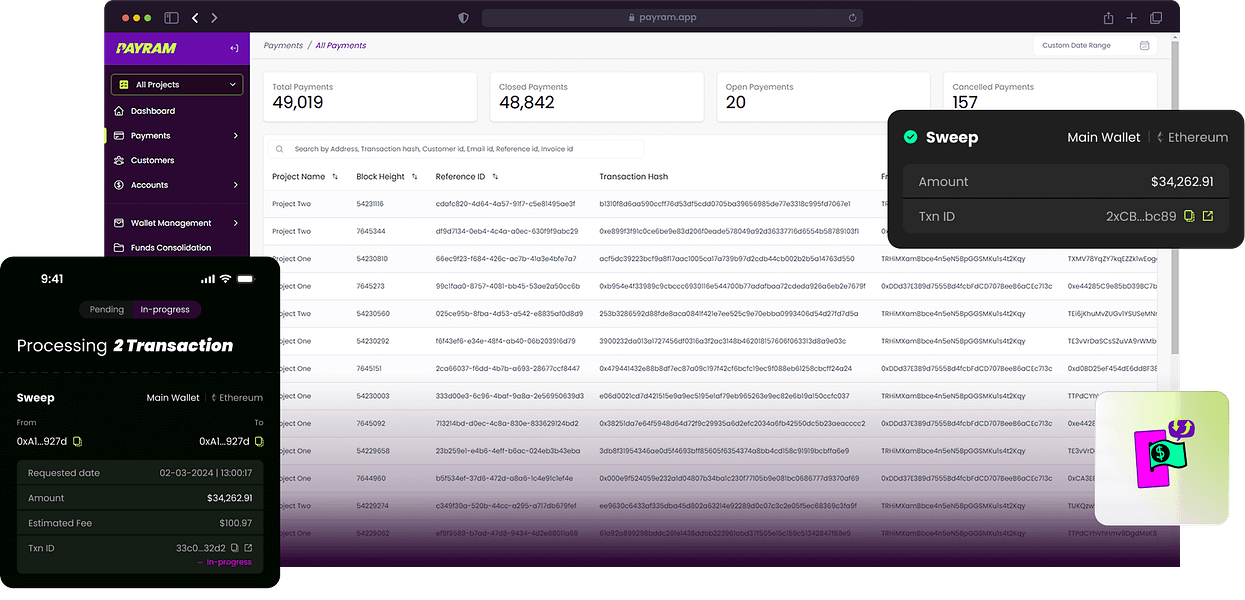Sort table by Block Height arrows
Image resolution: width=1245 pixels, height=600 pixels.
click(414, 177)
